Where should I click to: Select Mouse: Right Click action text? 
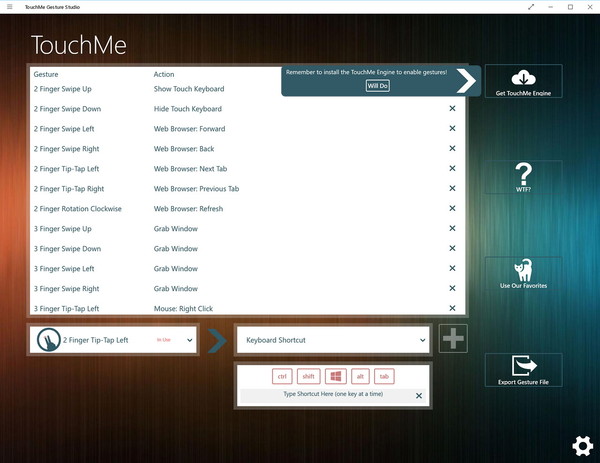183,308
